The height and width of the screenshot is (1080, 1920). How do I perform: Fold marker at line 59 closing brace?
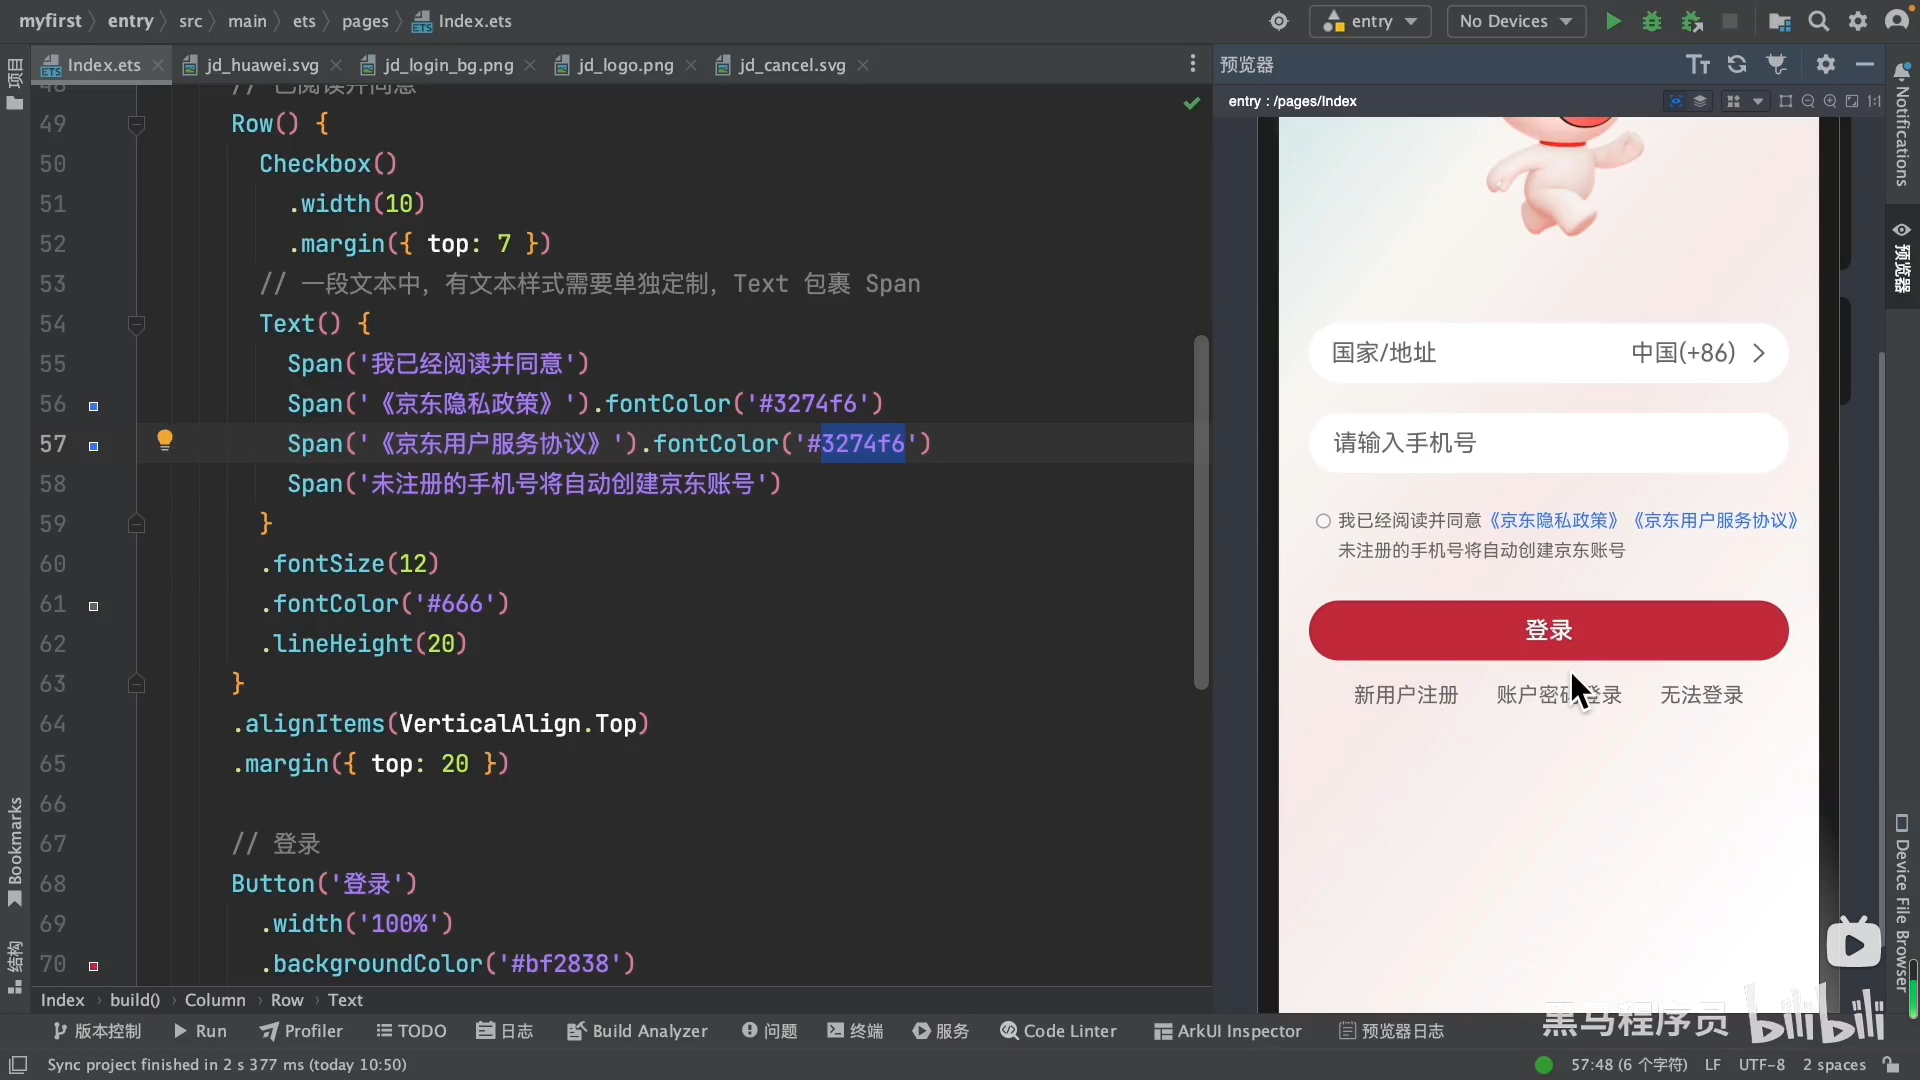137,524
